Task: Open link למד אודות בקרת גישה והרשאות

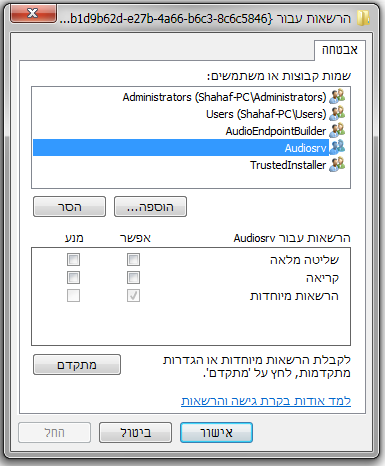Action: click(266, 401)
